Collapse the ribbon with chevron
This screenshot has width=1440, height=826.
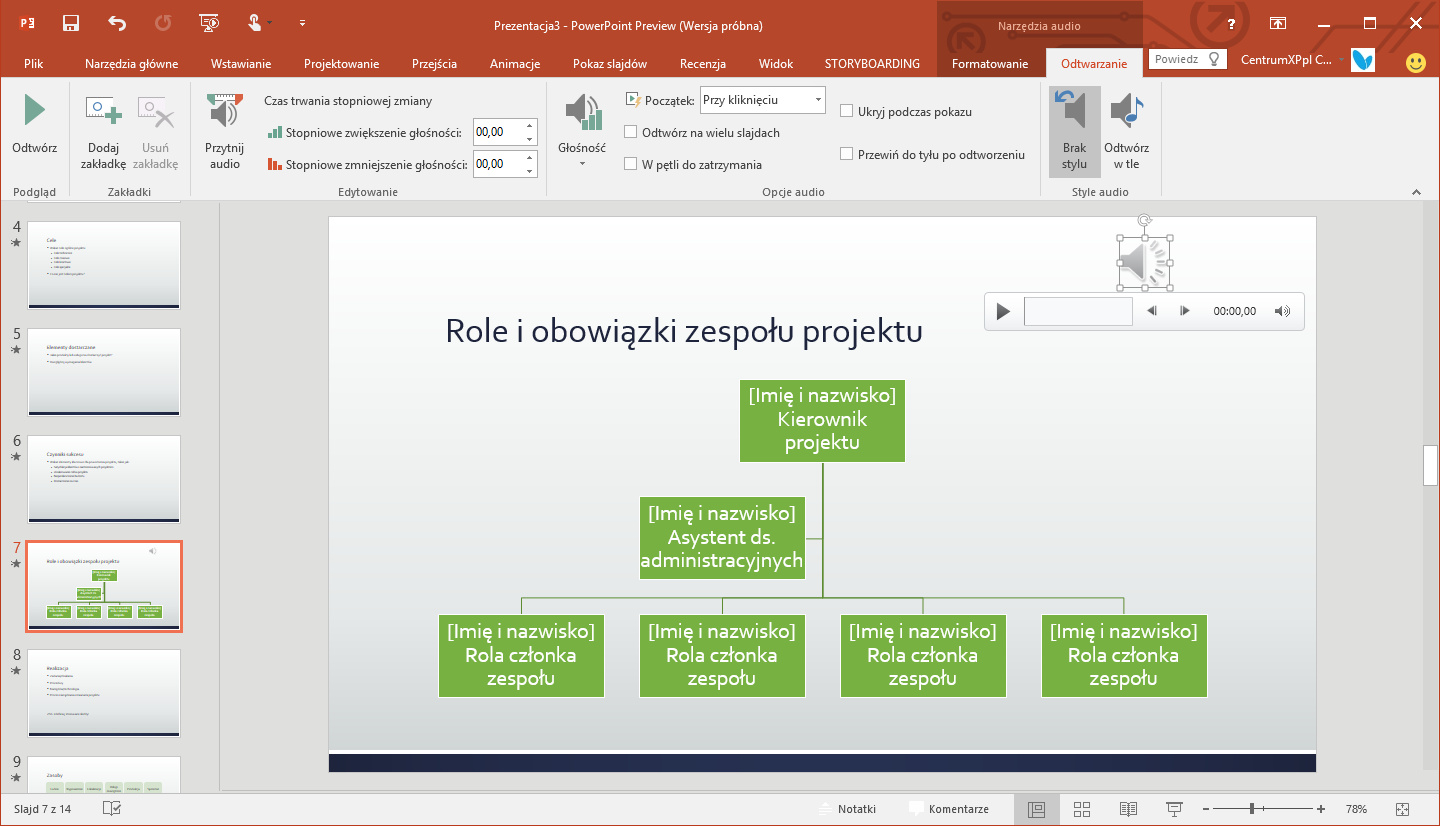tap(1416, 192)
